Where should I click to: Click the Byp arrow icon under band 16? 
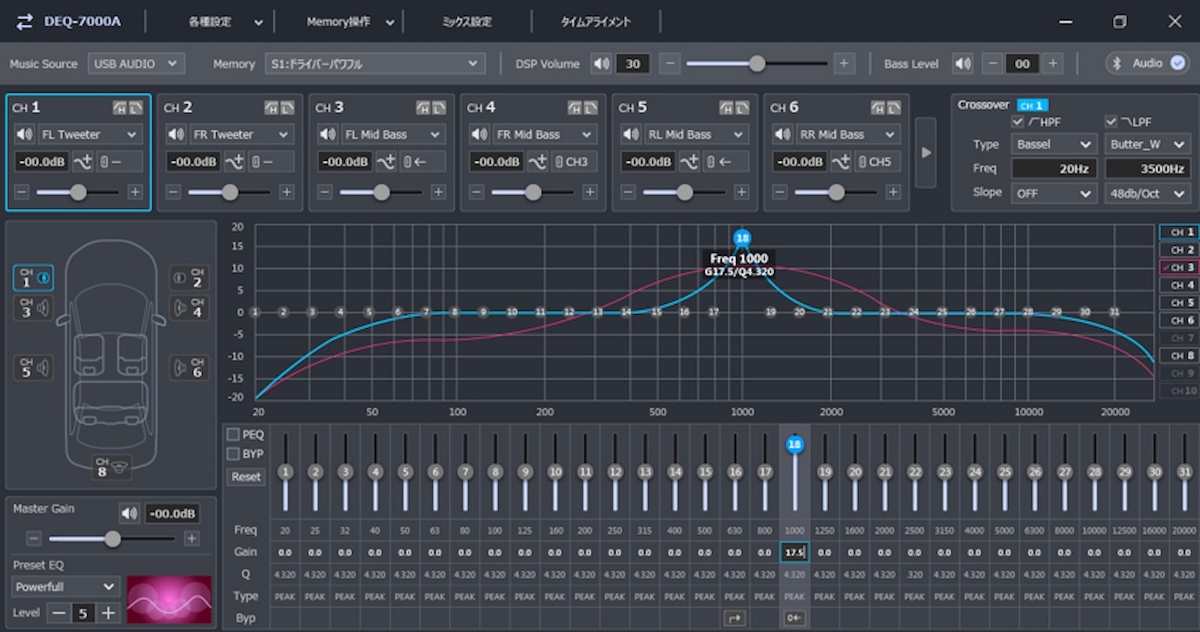click(735, 618)
